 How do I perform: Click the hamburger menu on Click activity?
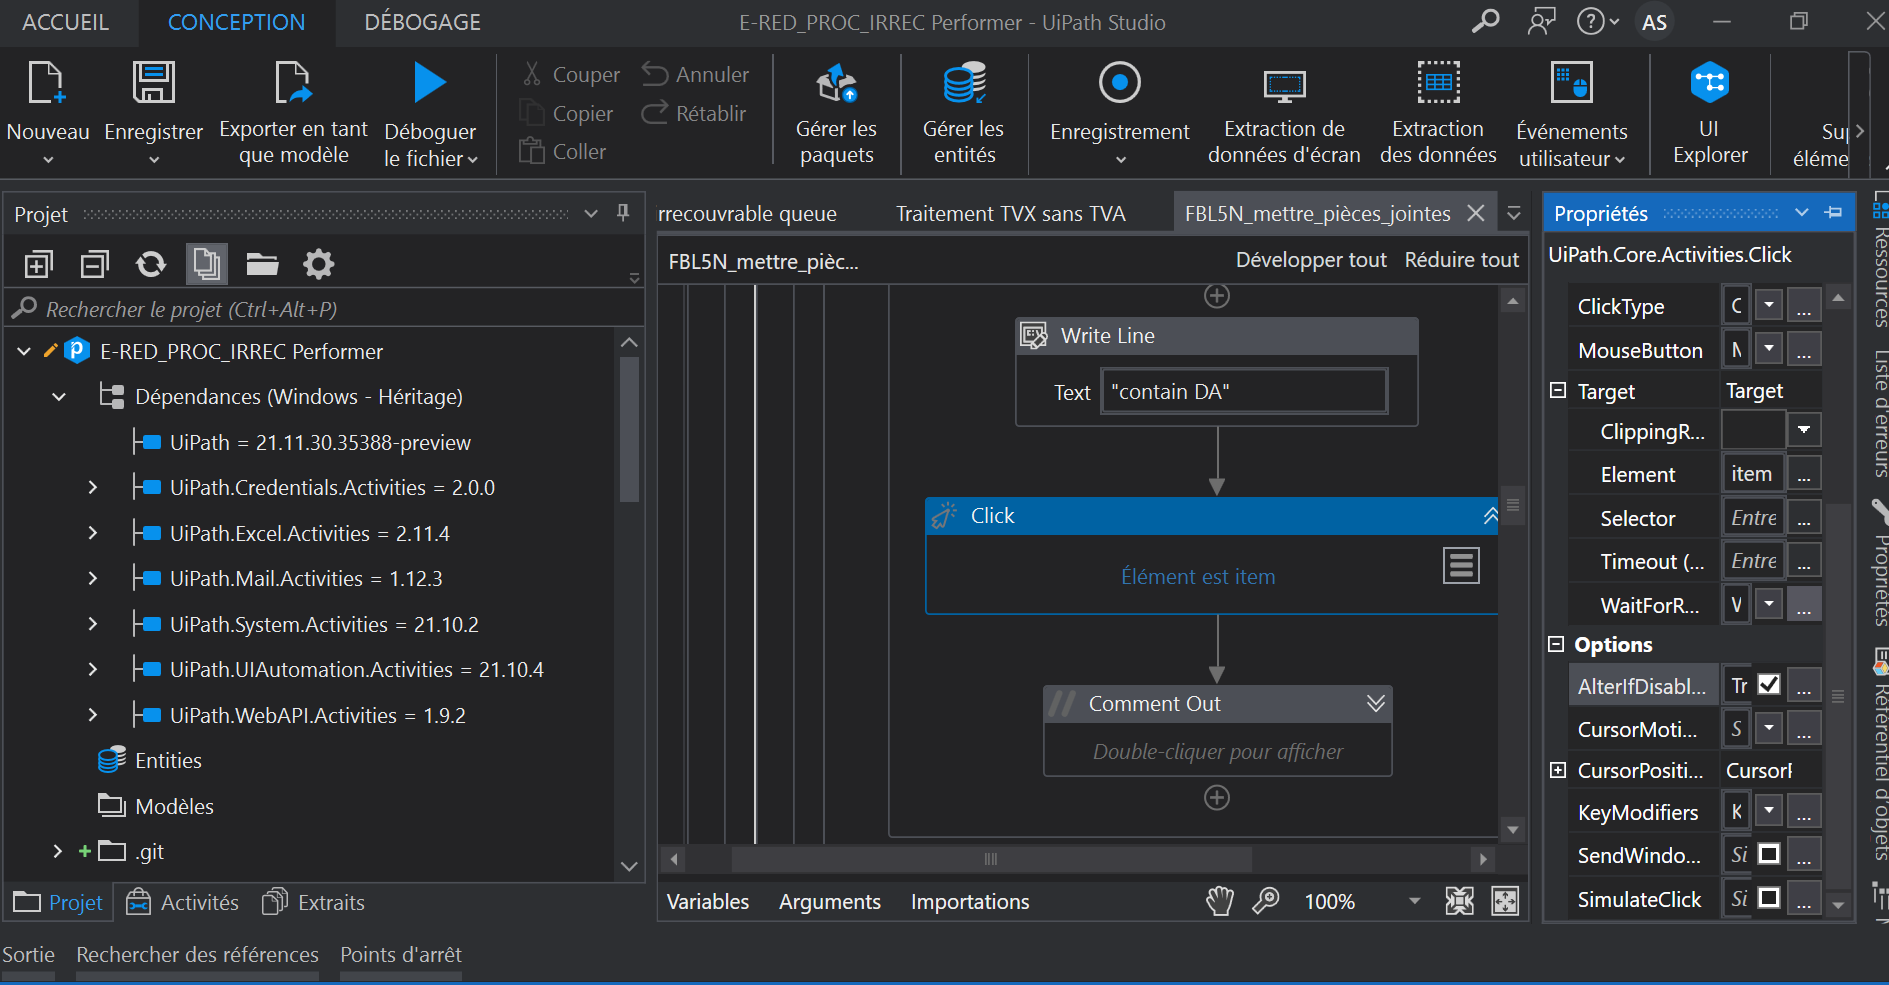tap(1461, 566)
